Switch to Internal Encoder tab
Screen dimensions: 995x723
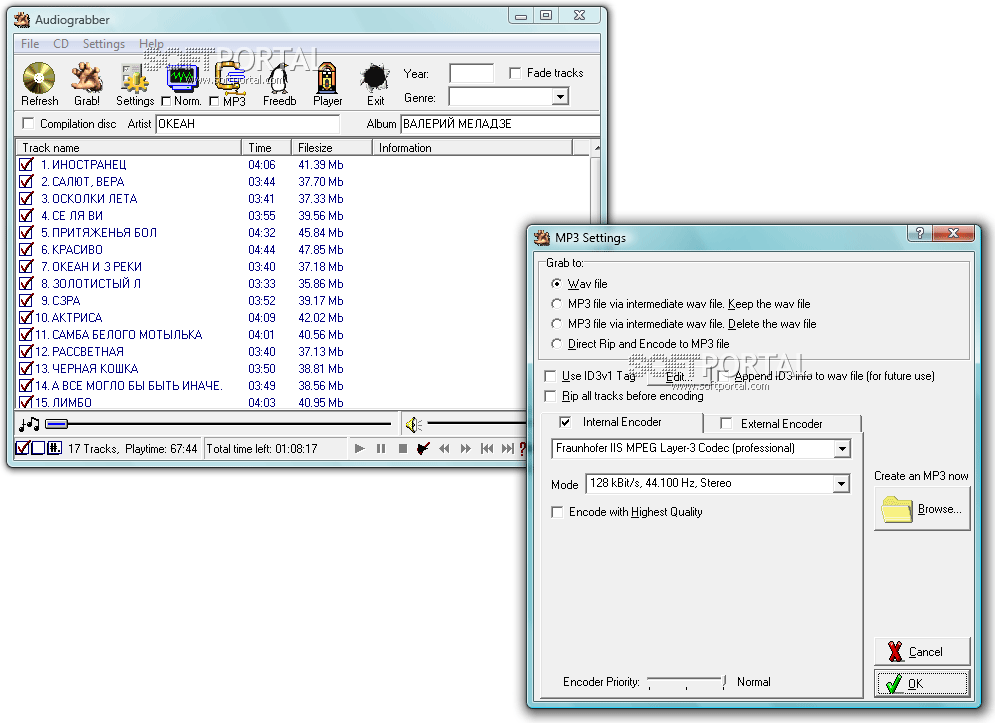point(622,422)
